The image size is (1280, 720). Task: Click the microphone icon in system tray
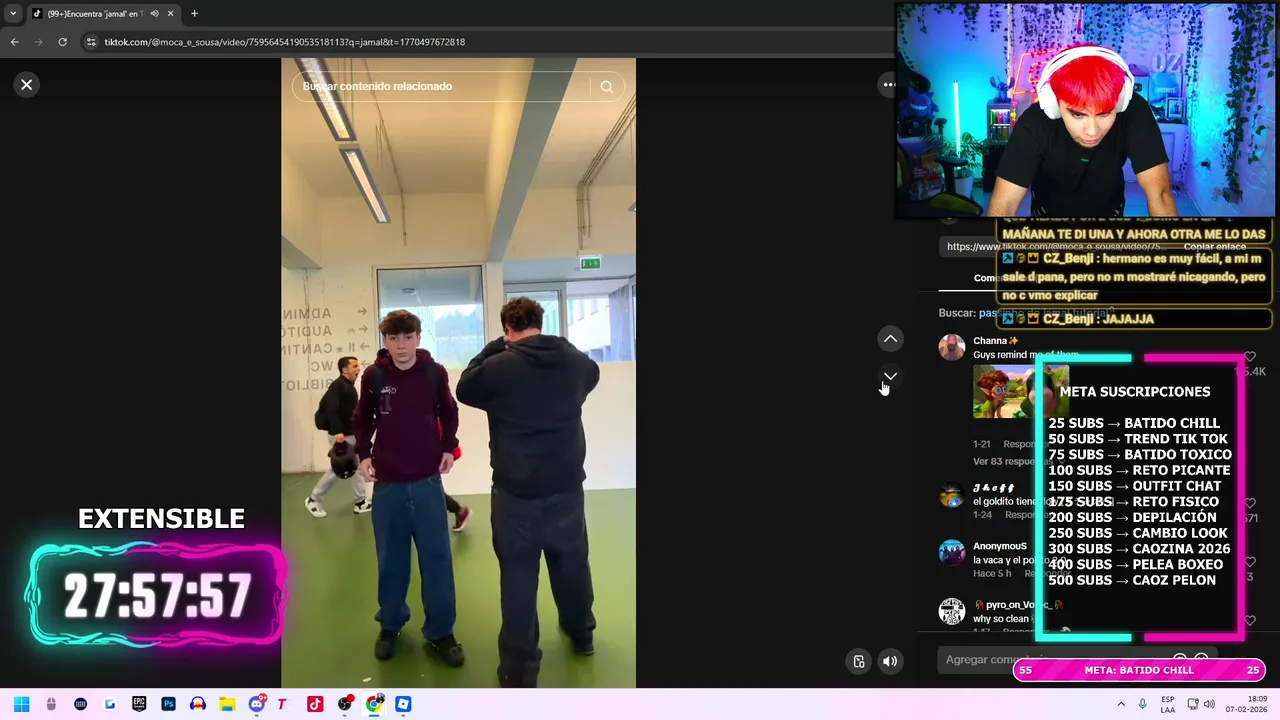coord(1142,704)
